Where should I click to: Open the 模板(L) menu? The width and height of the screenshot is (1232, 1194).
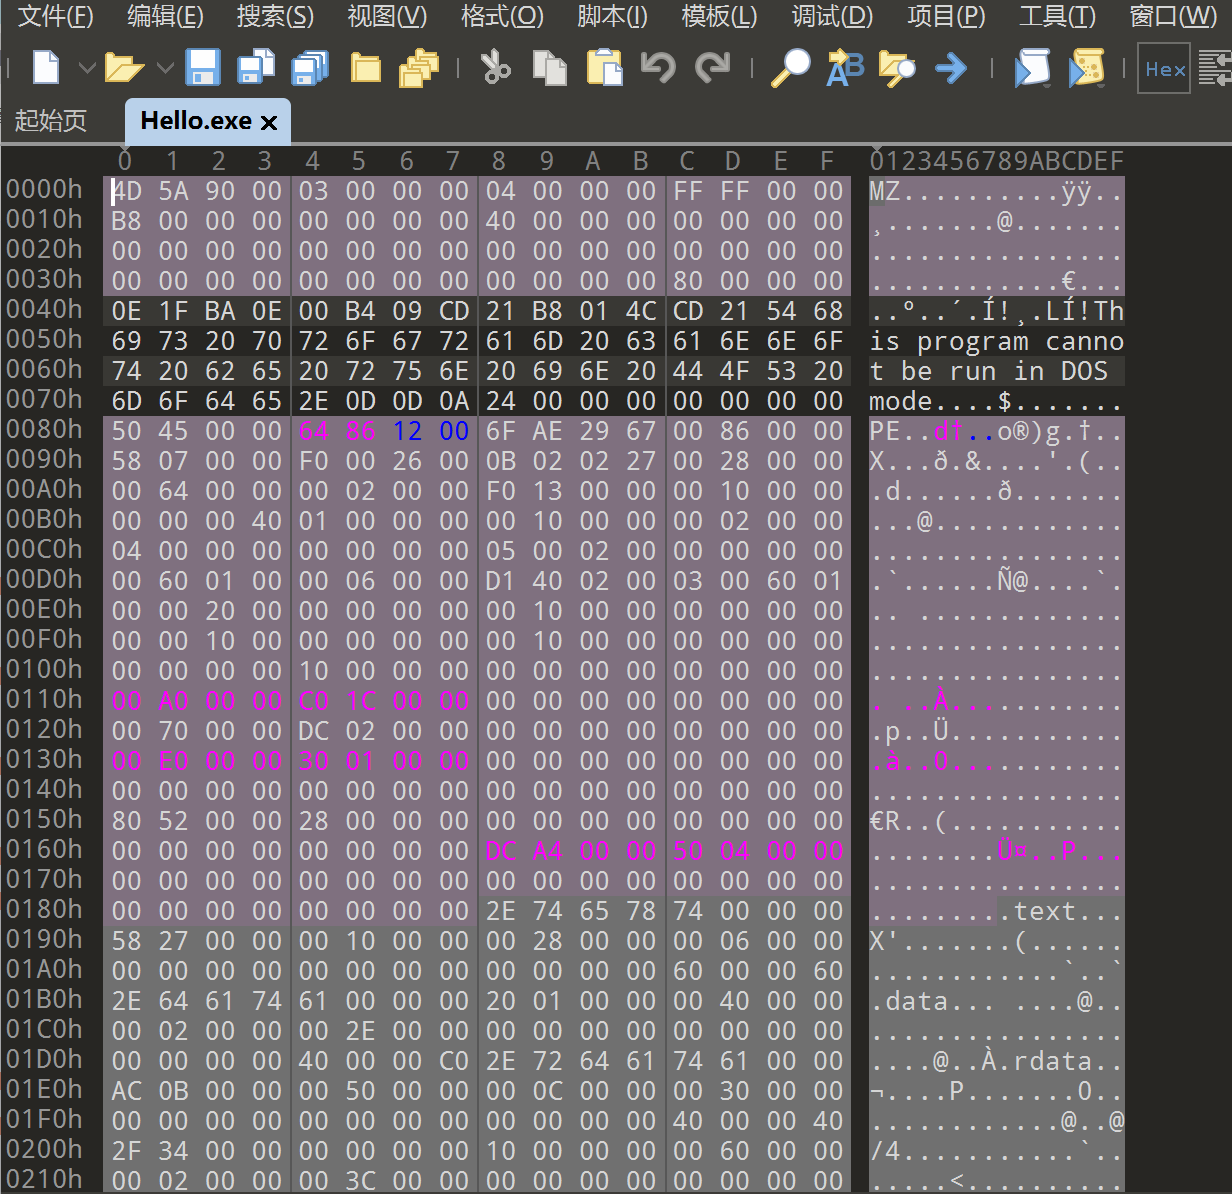tap(719, 17)
